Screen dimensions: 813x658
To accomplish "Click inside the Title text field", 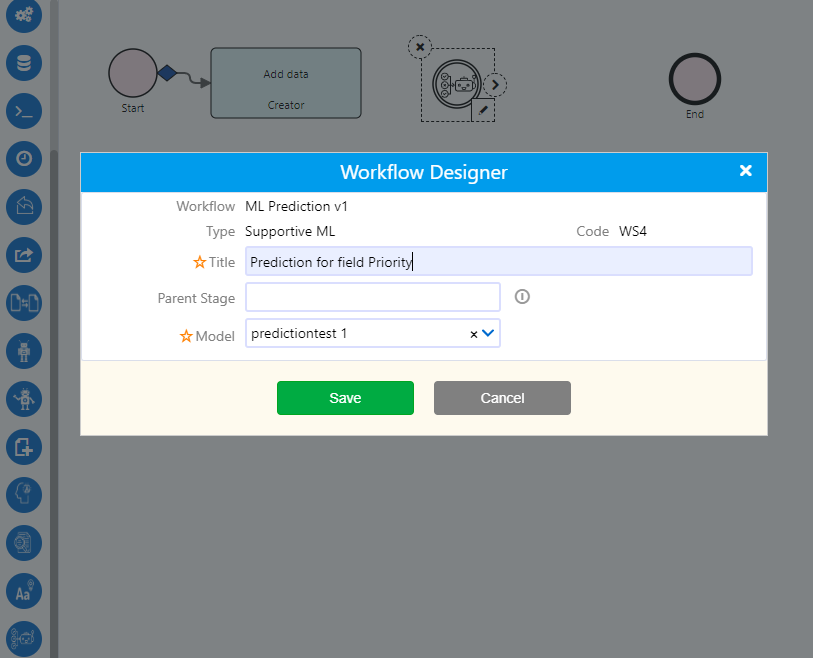I will pyautogui.click(x=499, y=260).
